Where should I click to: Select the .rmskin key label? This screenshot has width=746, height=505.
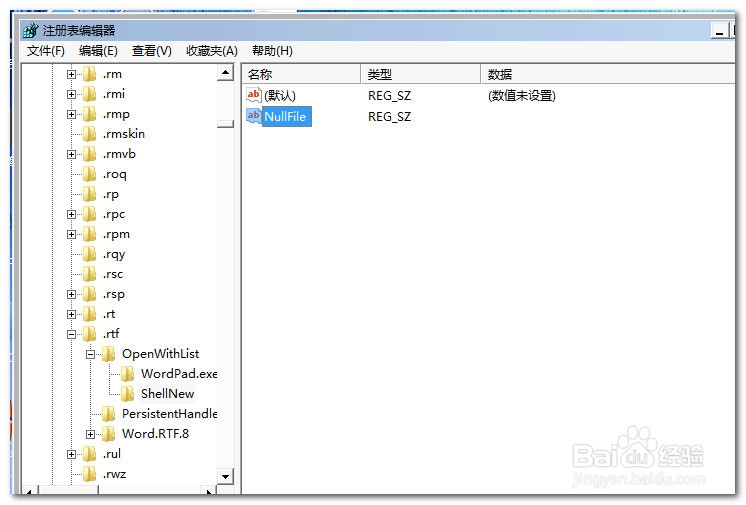click(x=124, y=134)
